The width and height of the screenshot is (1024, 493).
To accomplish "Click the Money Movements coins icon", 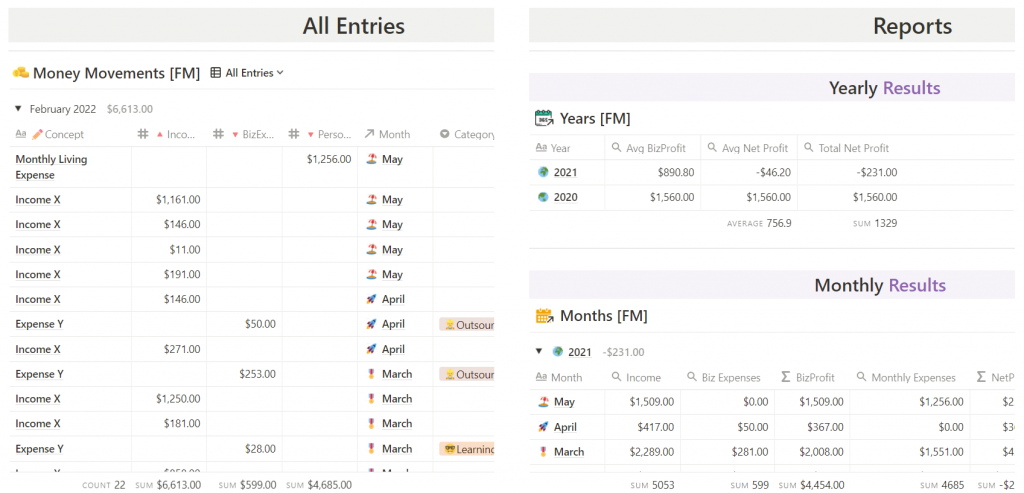I will pyautogui.click(x=20, y=73).
